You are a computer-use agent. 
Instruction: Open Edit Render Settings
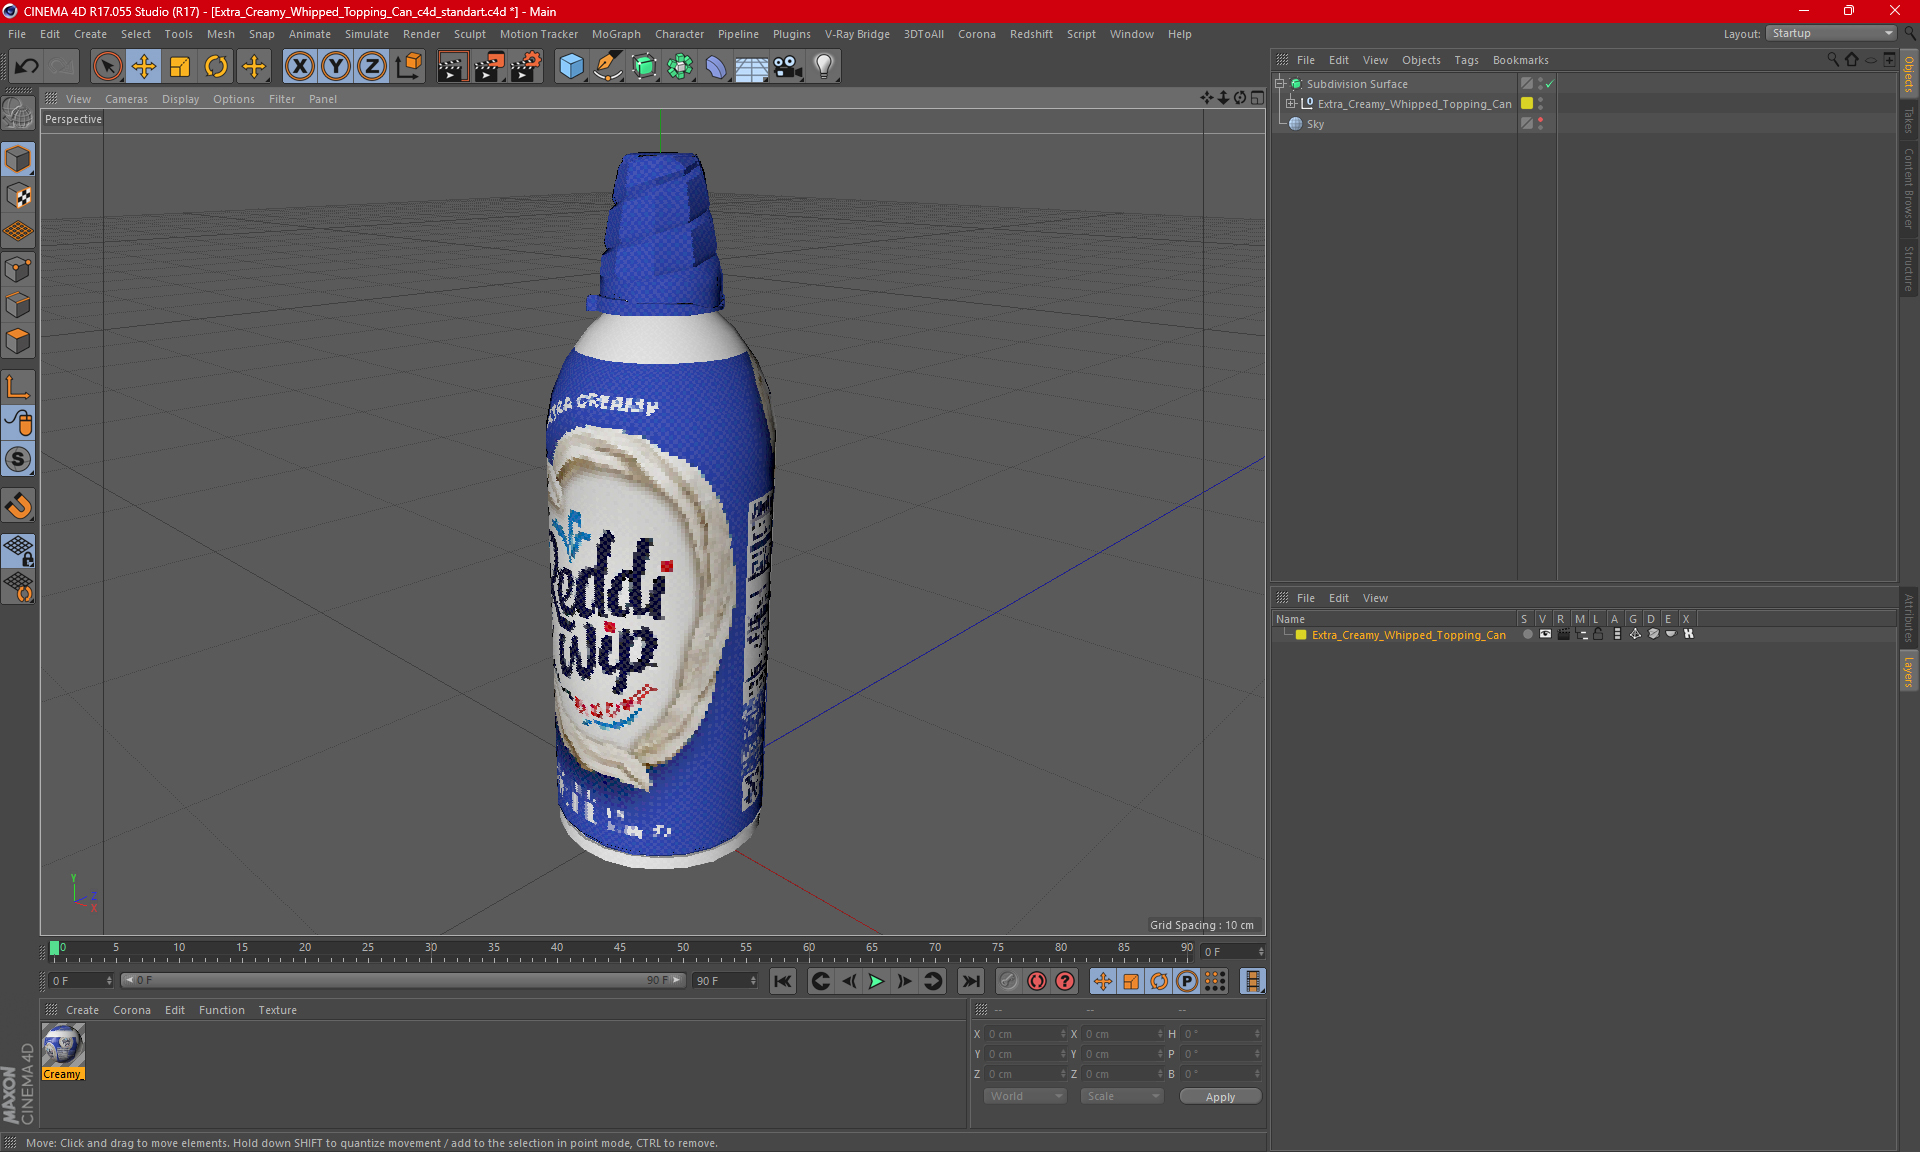(526, 67)
